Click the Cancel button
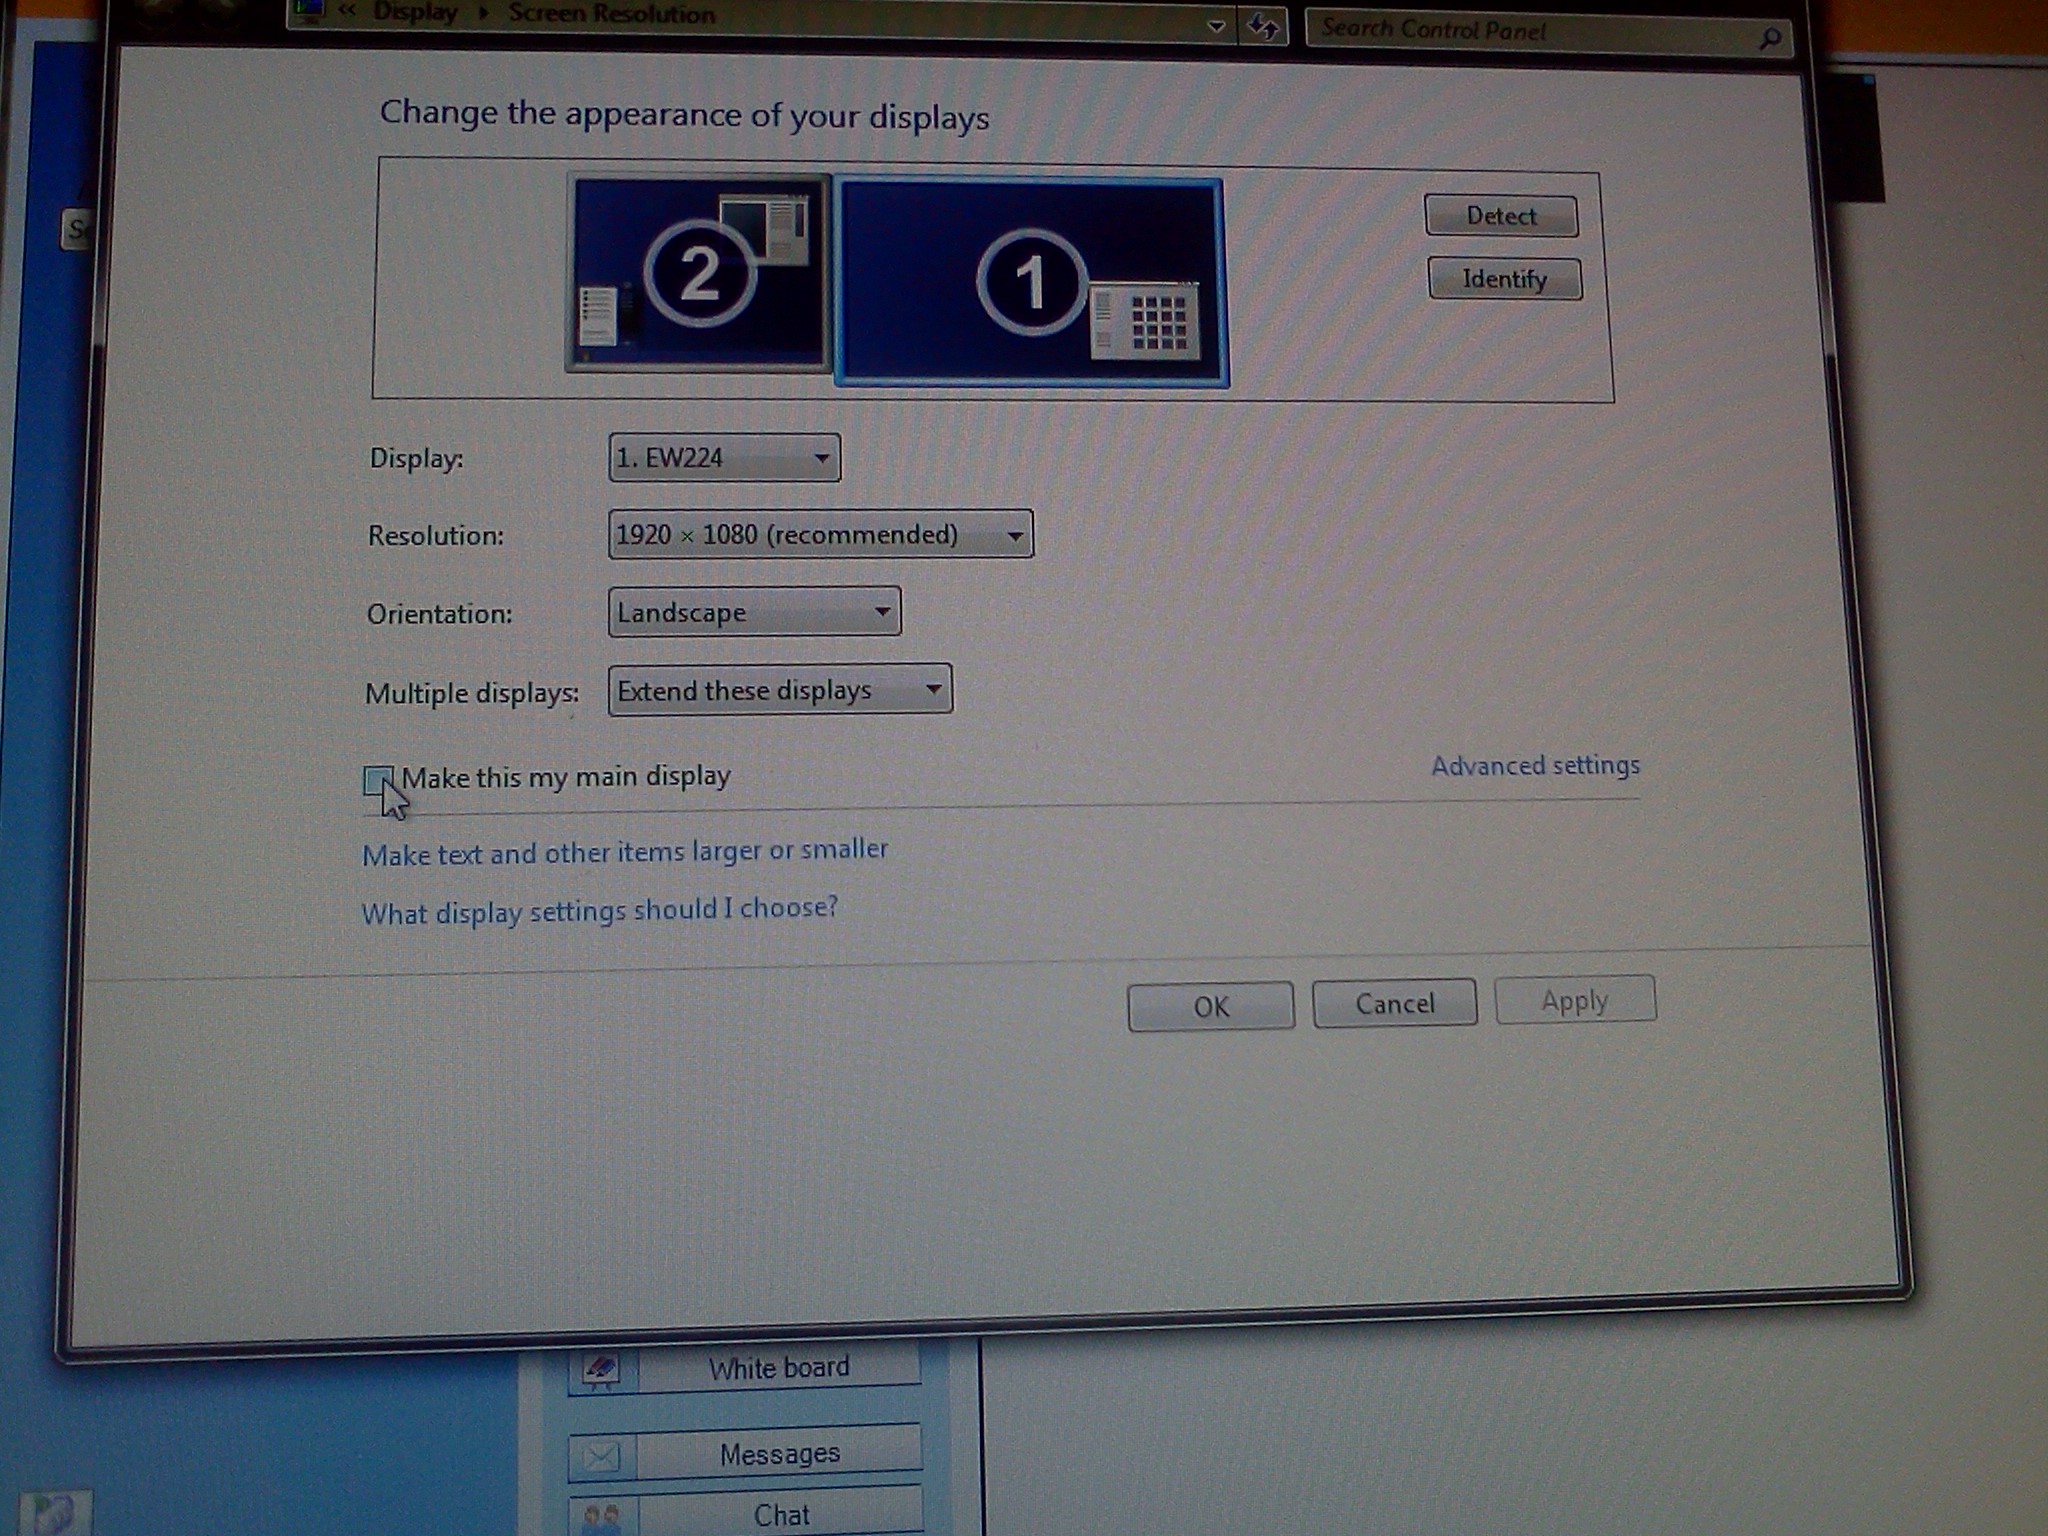 [1394, 1003]
